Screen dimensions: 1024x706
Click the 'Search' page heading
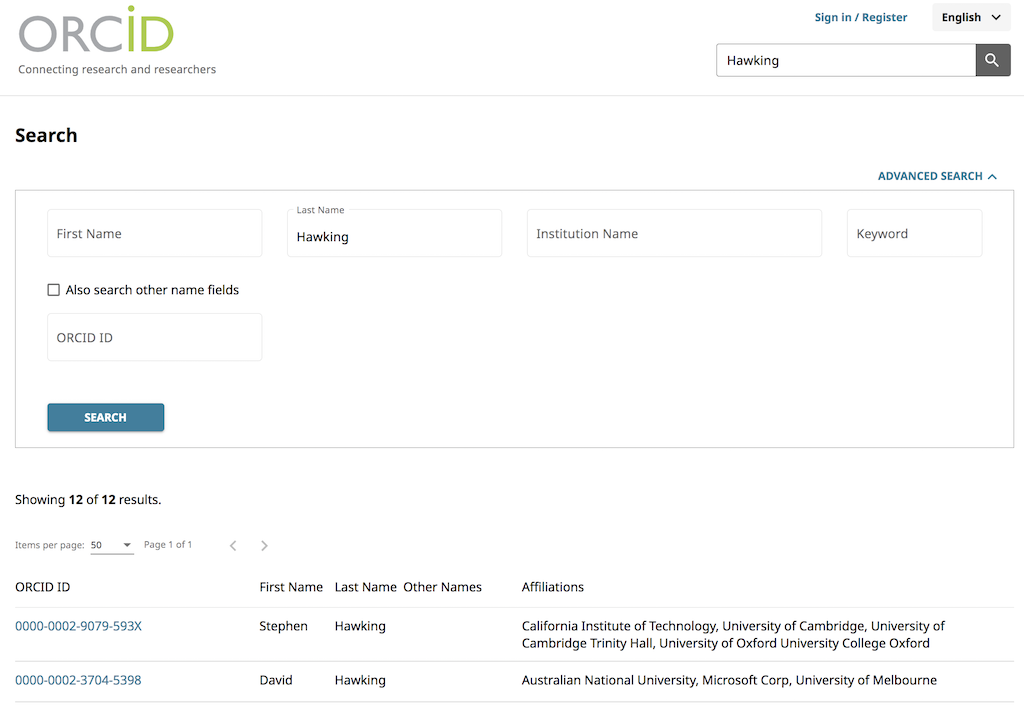46,135
